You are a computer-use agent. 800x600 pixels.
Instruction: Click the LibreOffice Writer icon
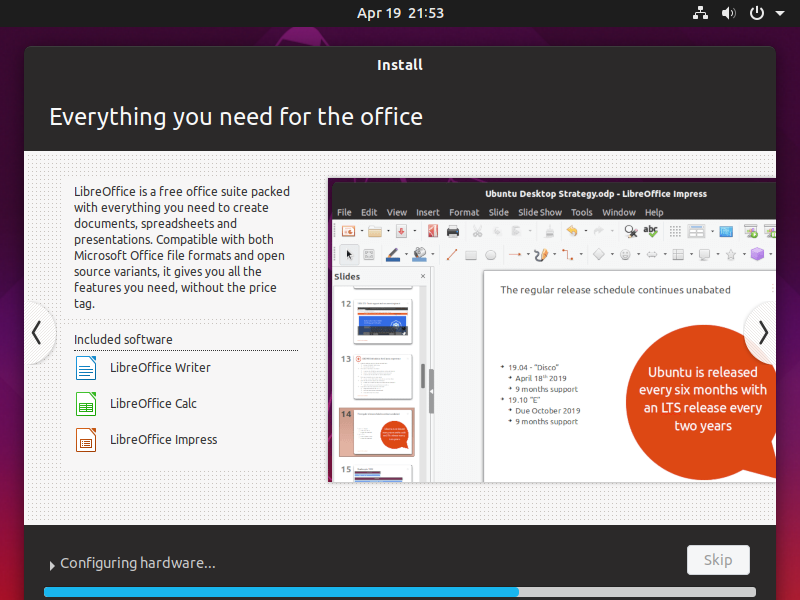point(86,368)
